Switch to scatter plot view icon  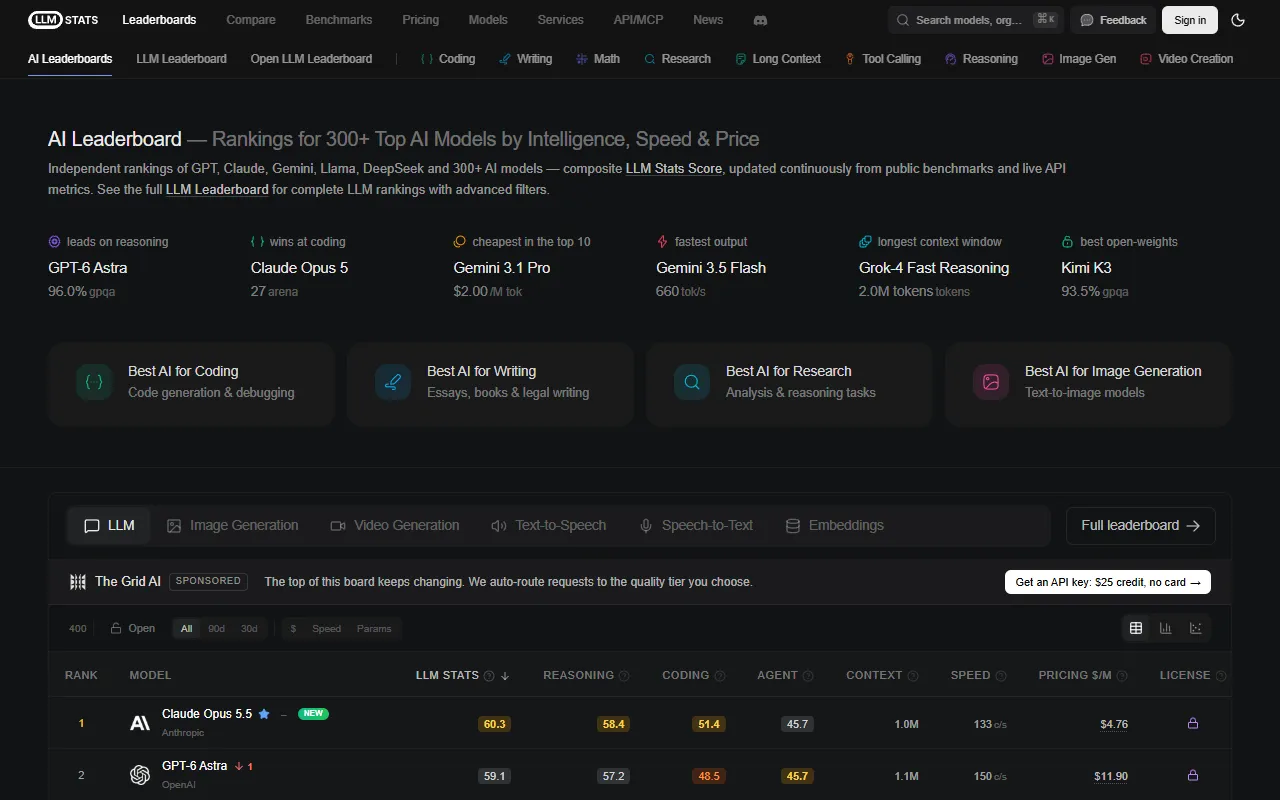pos(1196,628)
